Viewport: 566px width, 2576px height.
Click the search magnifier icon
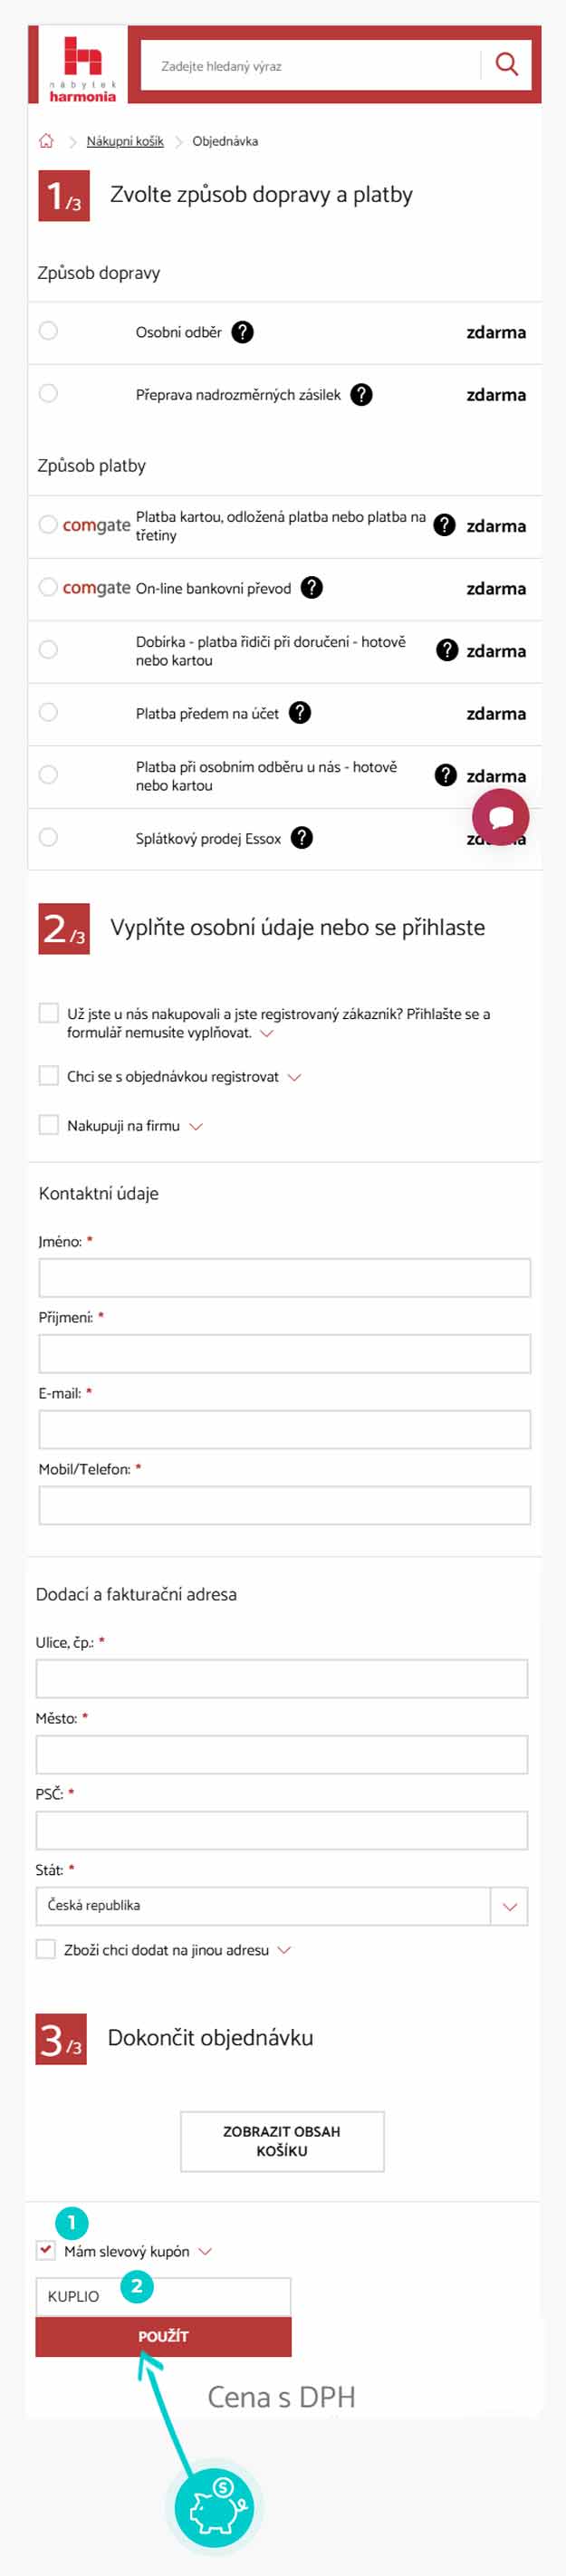[506, 65]
